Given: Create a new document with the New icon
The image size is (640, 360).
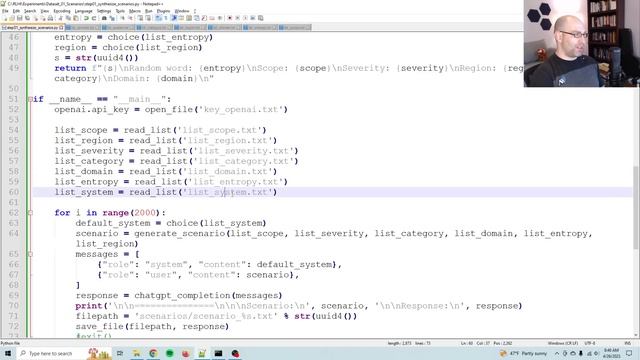Looking at the screenshot, I should (x=5, y=18).
